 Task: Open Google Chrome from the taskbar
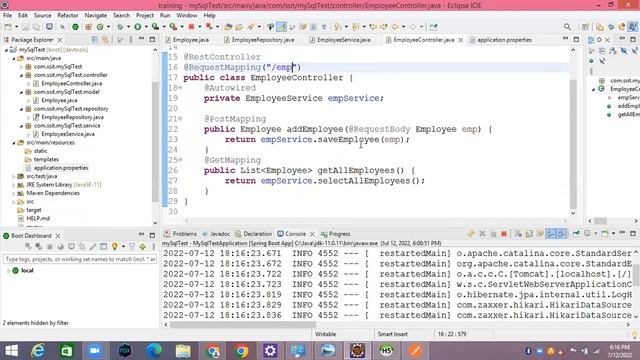[x=241, y=351]
